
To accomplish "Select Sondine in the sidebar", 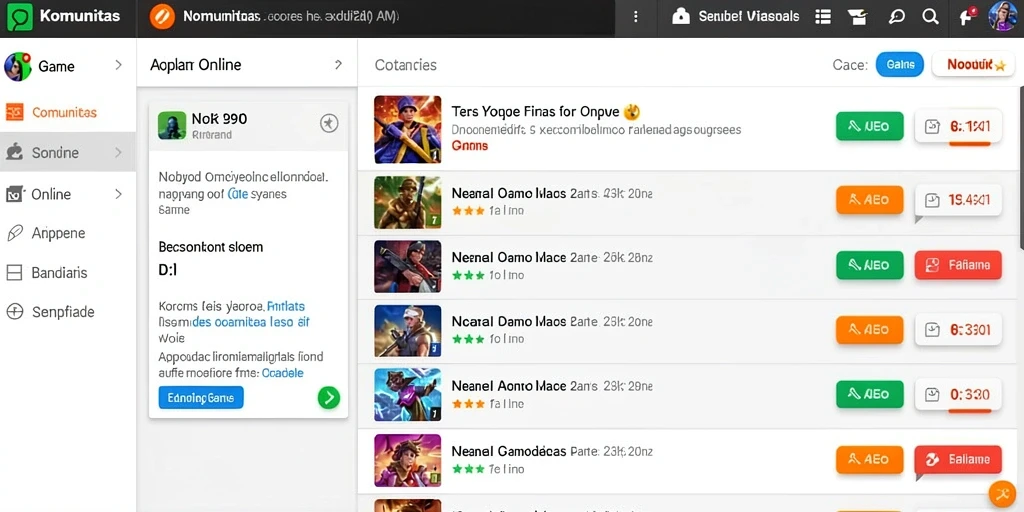I will click(x=68, y=152).
